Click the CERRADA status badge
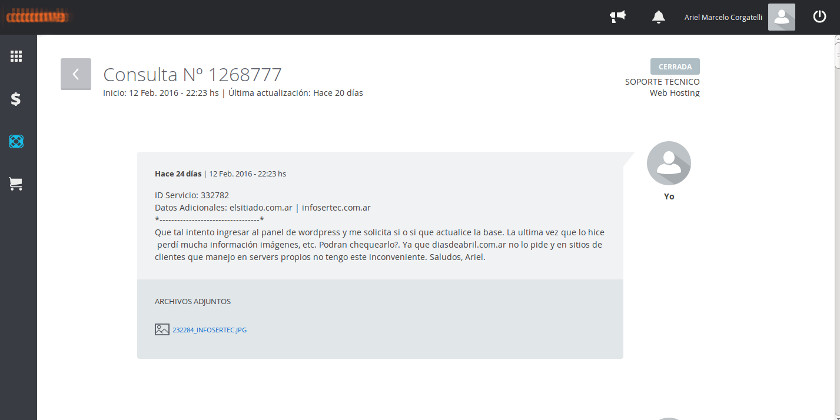Viewport: 840px width, 420px height. (x=674, y=67)
